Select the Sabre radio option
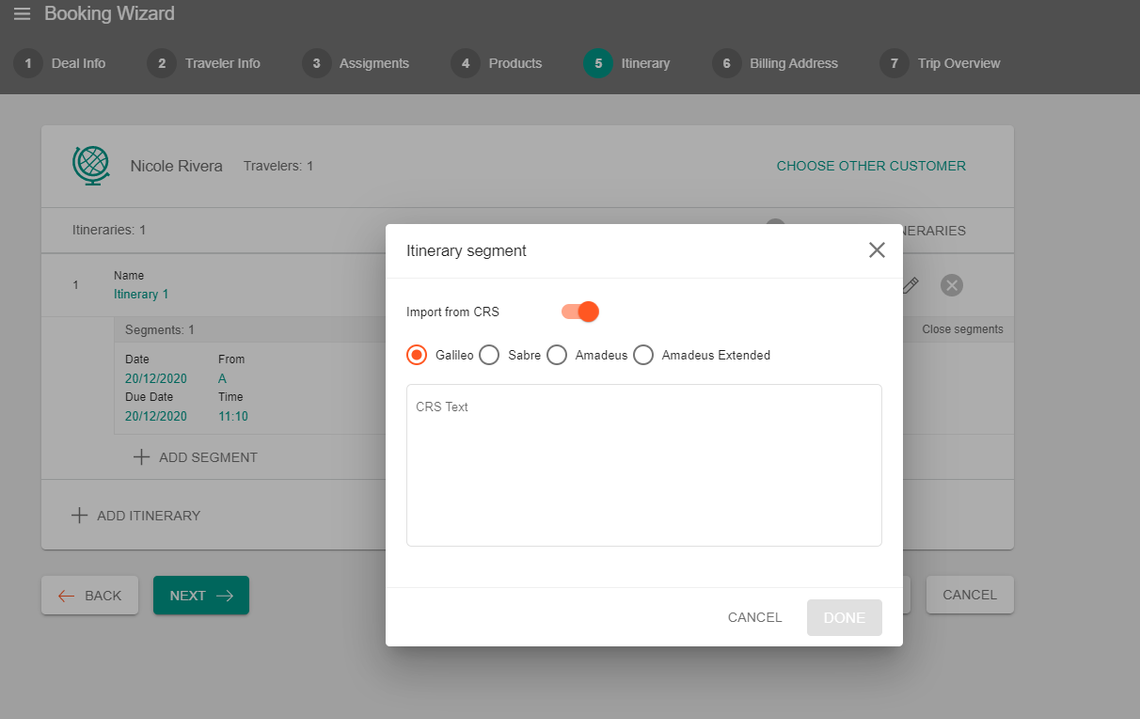 pos(489,355)
